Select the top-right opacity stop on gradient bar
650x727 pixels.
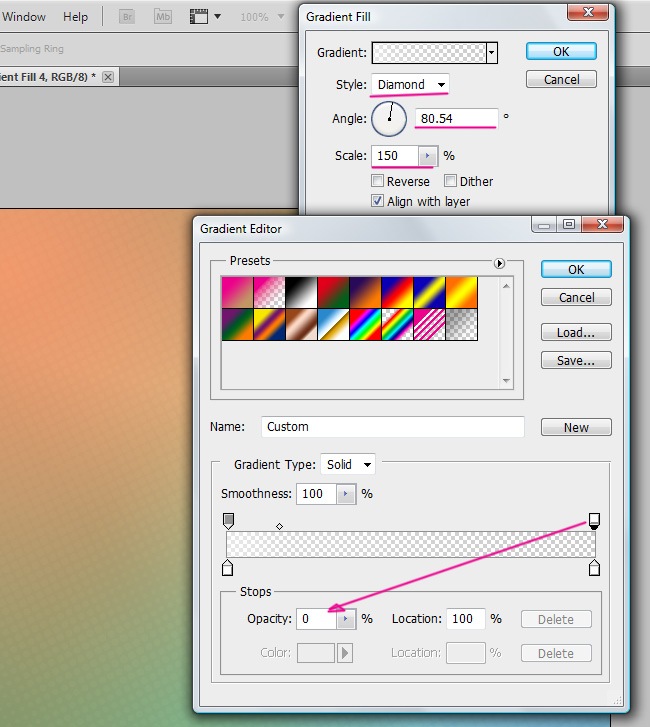pyautogui.click(x=594, y=520)
